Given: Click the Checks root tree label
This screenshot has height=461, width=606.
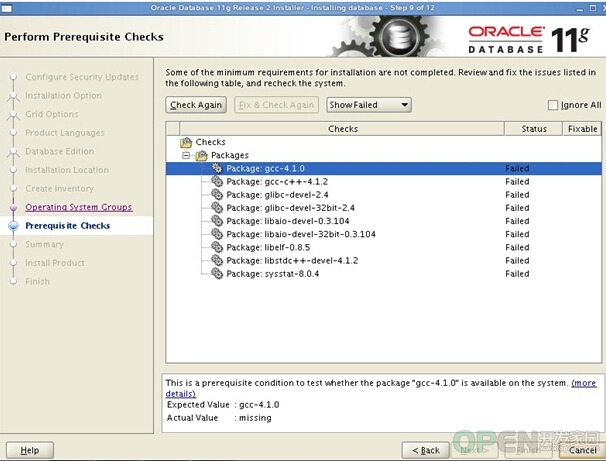Looking at the screenshot, I should point(210,142).
